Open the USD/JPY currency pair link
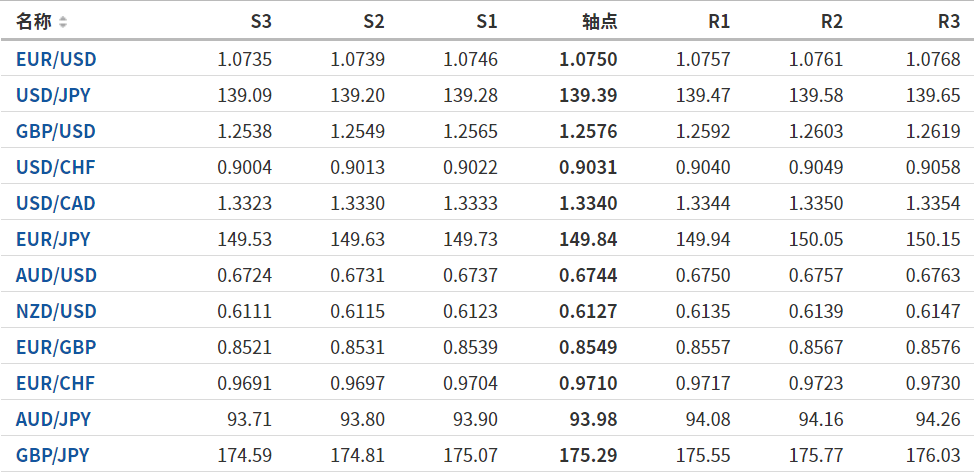Screen dimensions: 974x474 tap(55, 95)
